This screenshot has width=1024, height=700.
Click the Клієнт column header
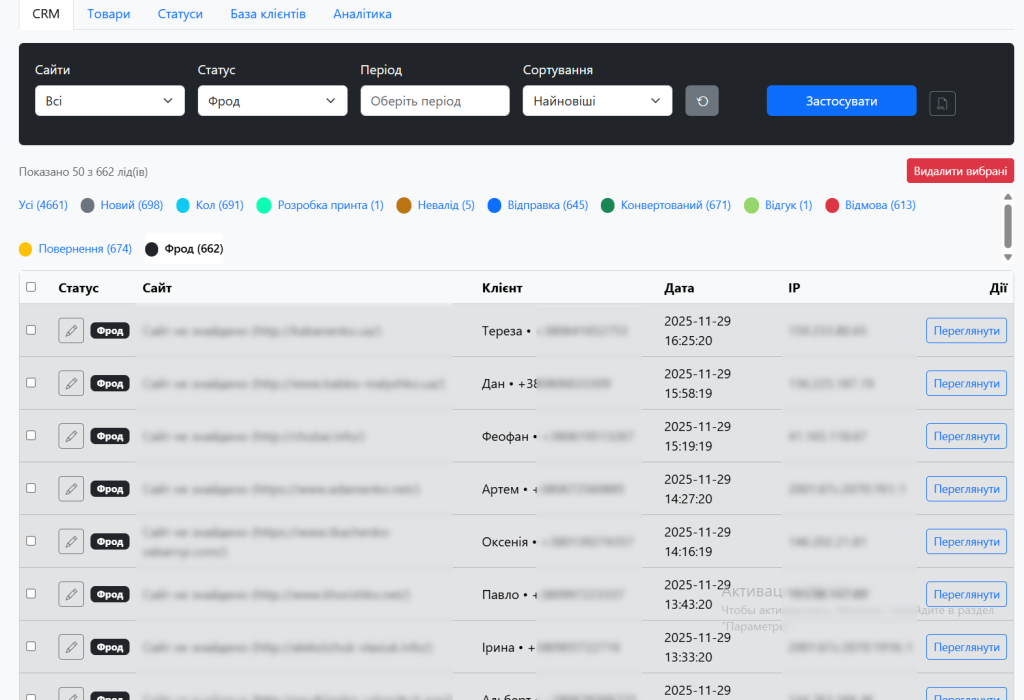tap(502, 288)
